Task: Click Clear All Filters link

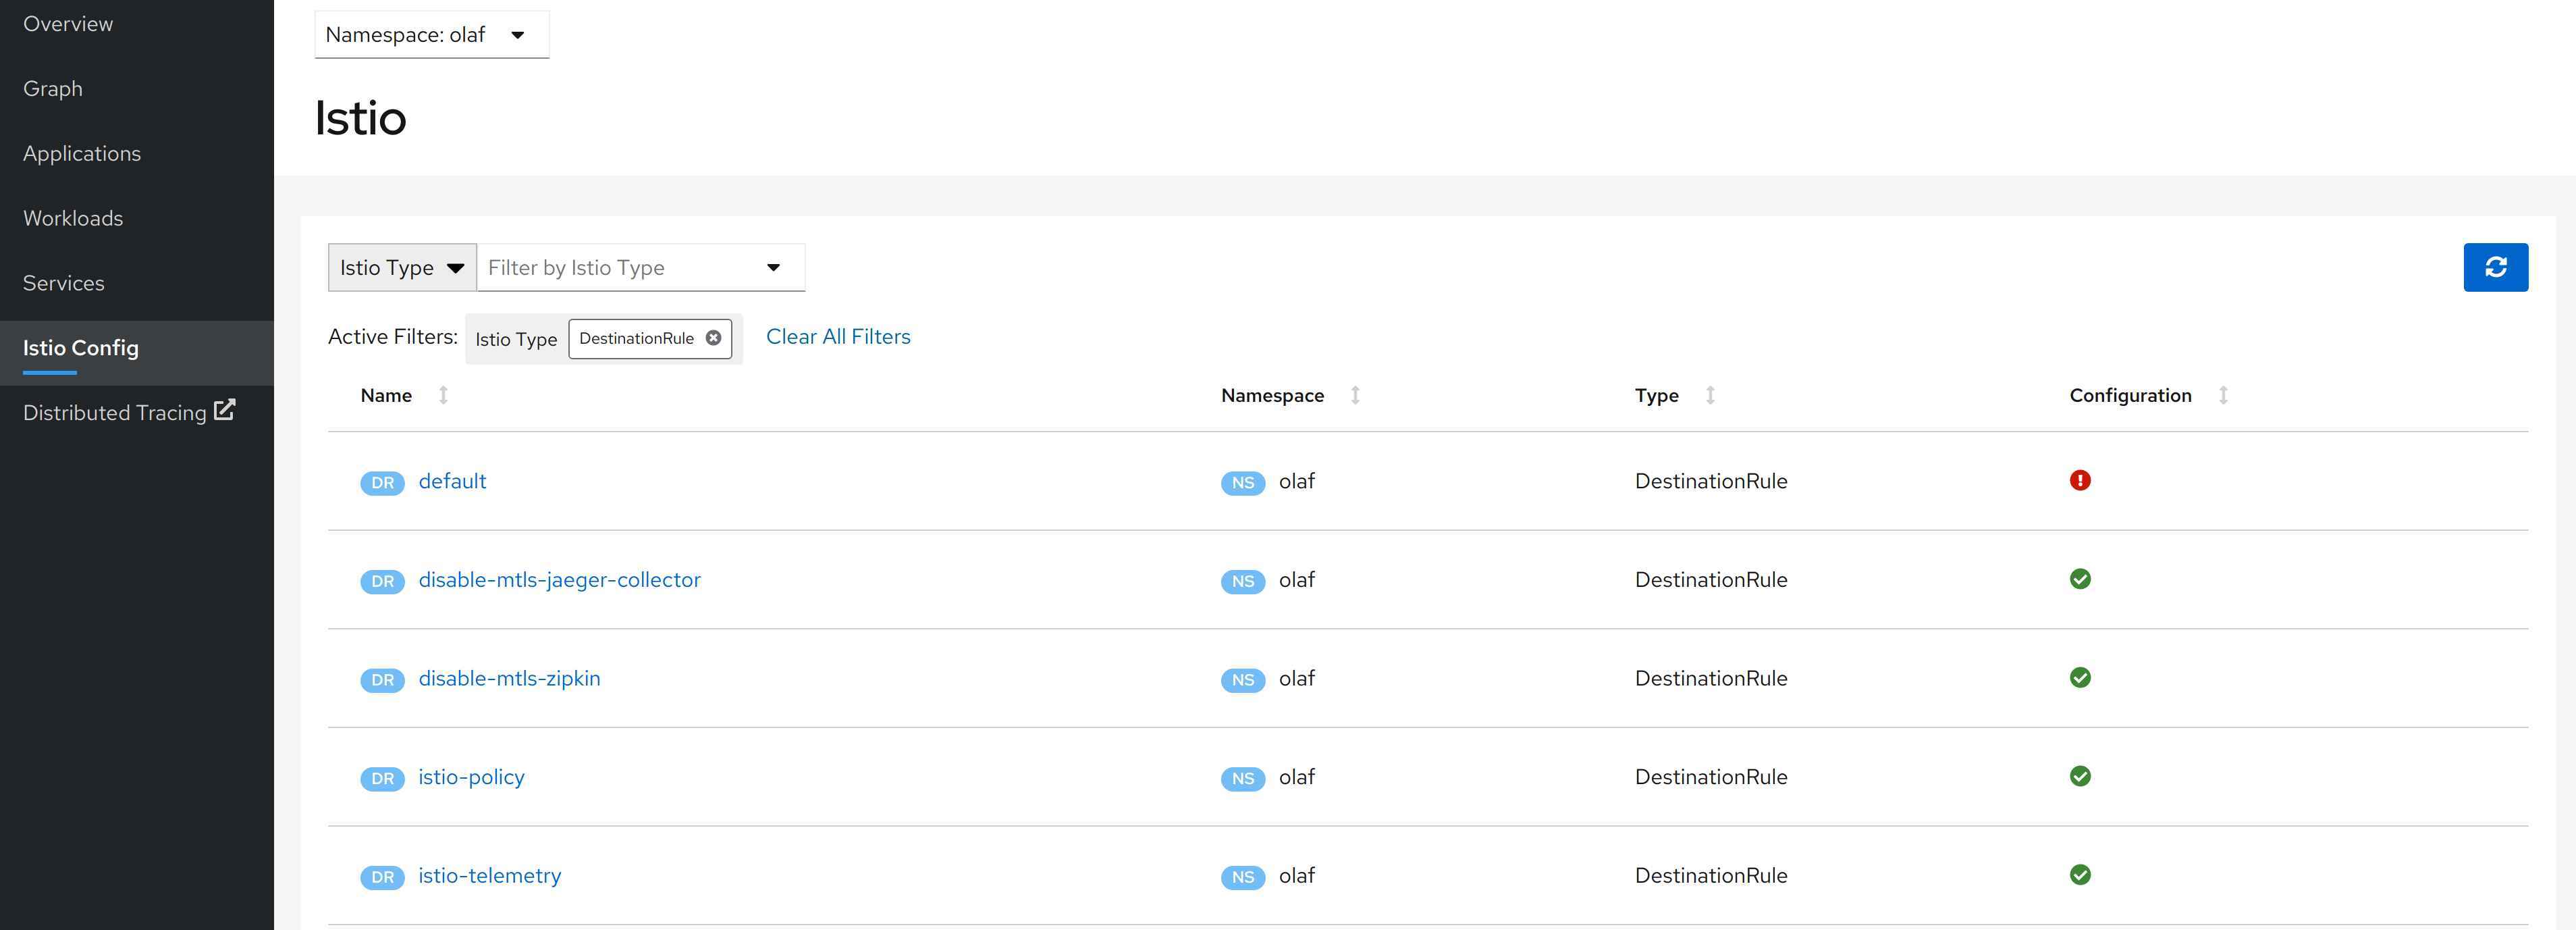Action: pyautogui.click(x=838, y=337)
